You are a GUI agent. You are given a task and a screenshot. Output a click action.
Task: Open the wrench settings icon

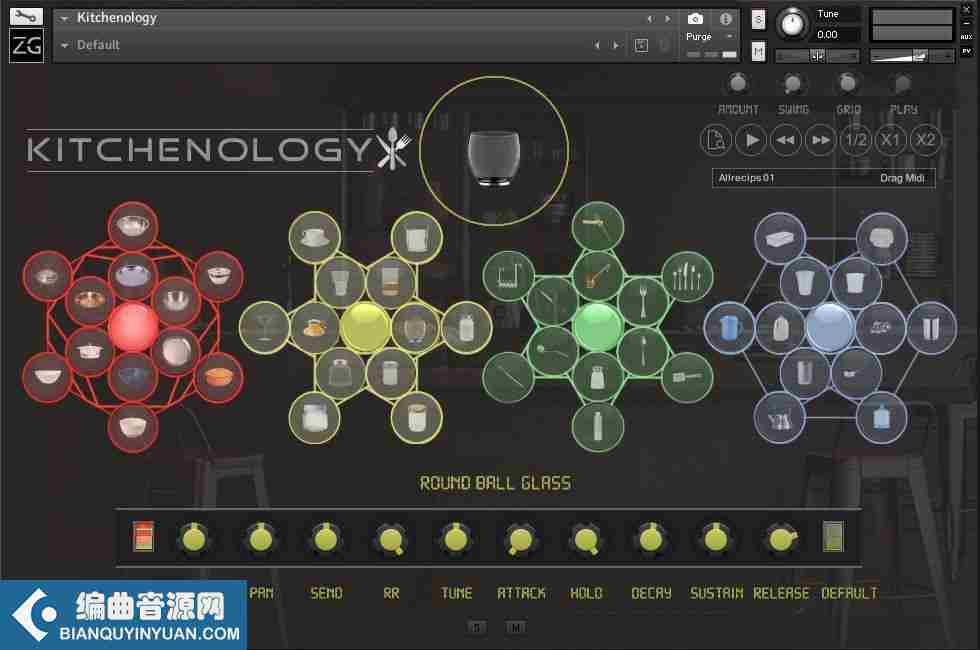[x=26, y=16]
